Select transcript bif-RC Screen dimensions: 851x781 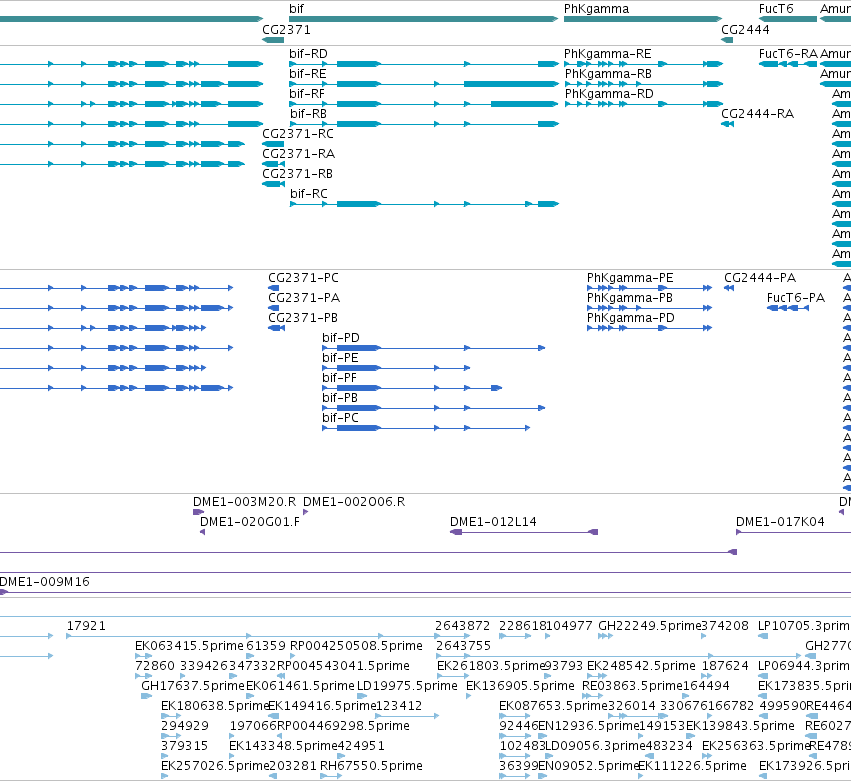point(424,204)
